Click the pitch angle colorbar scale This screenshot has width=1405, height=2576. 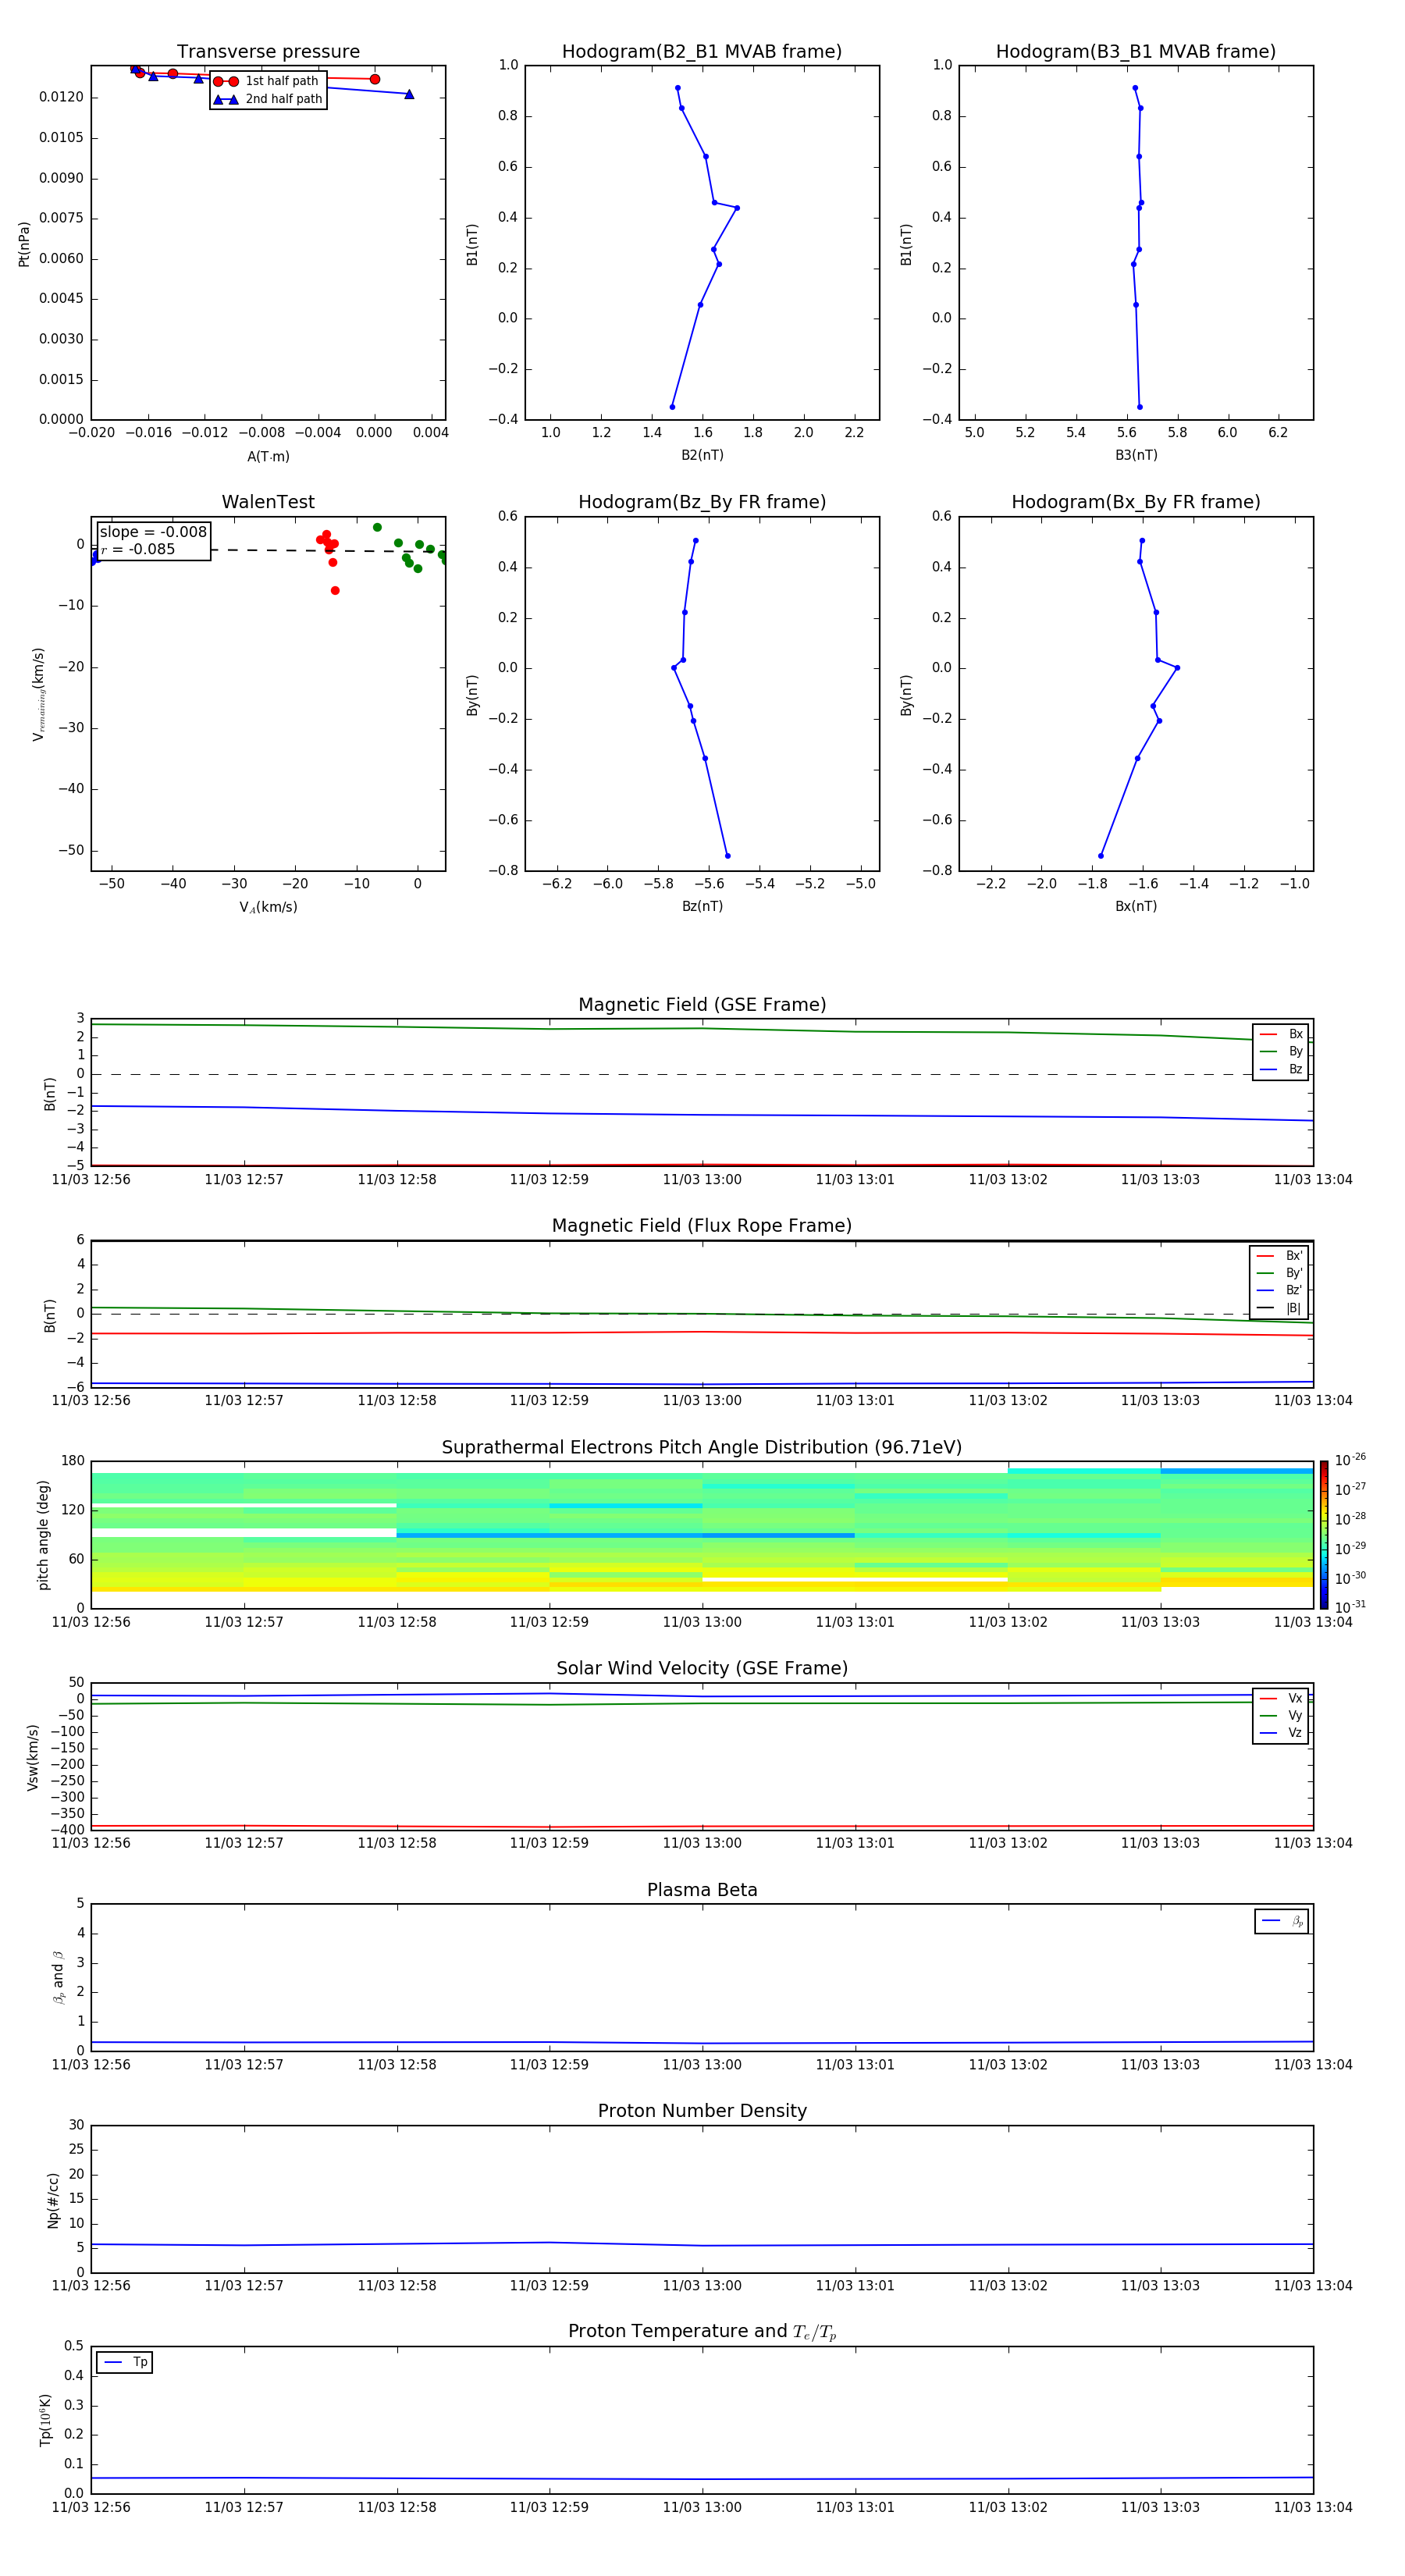1324,1534
